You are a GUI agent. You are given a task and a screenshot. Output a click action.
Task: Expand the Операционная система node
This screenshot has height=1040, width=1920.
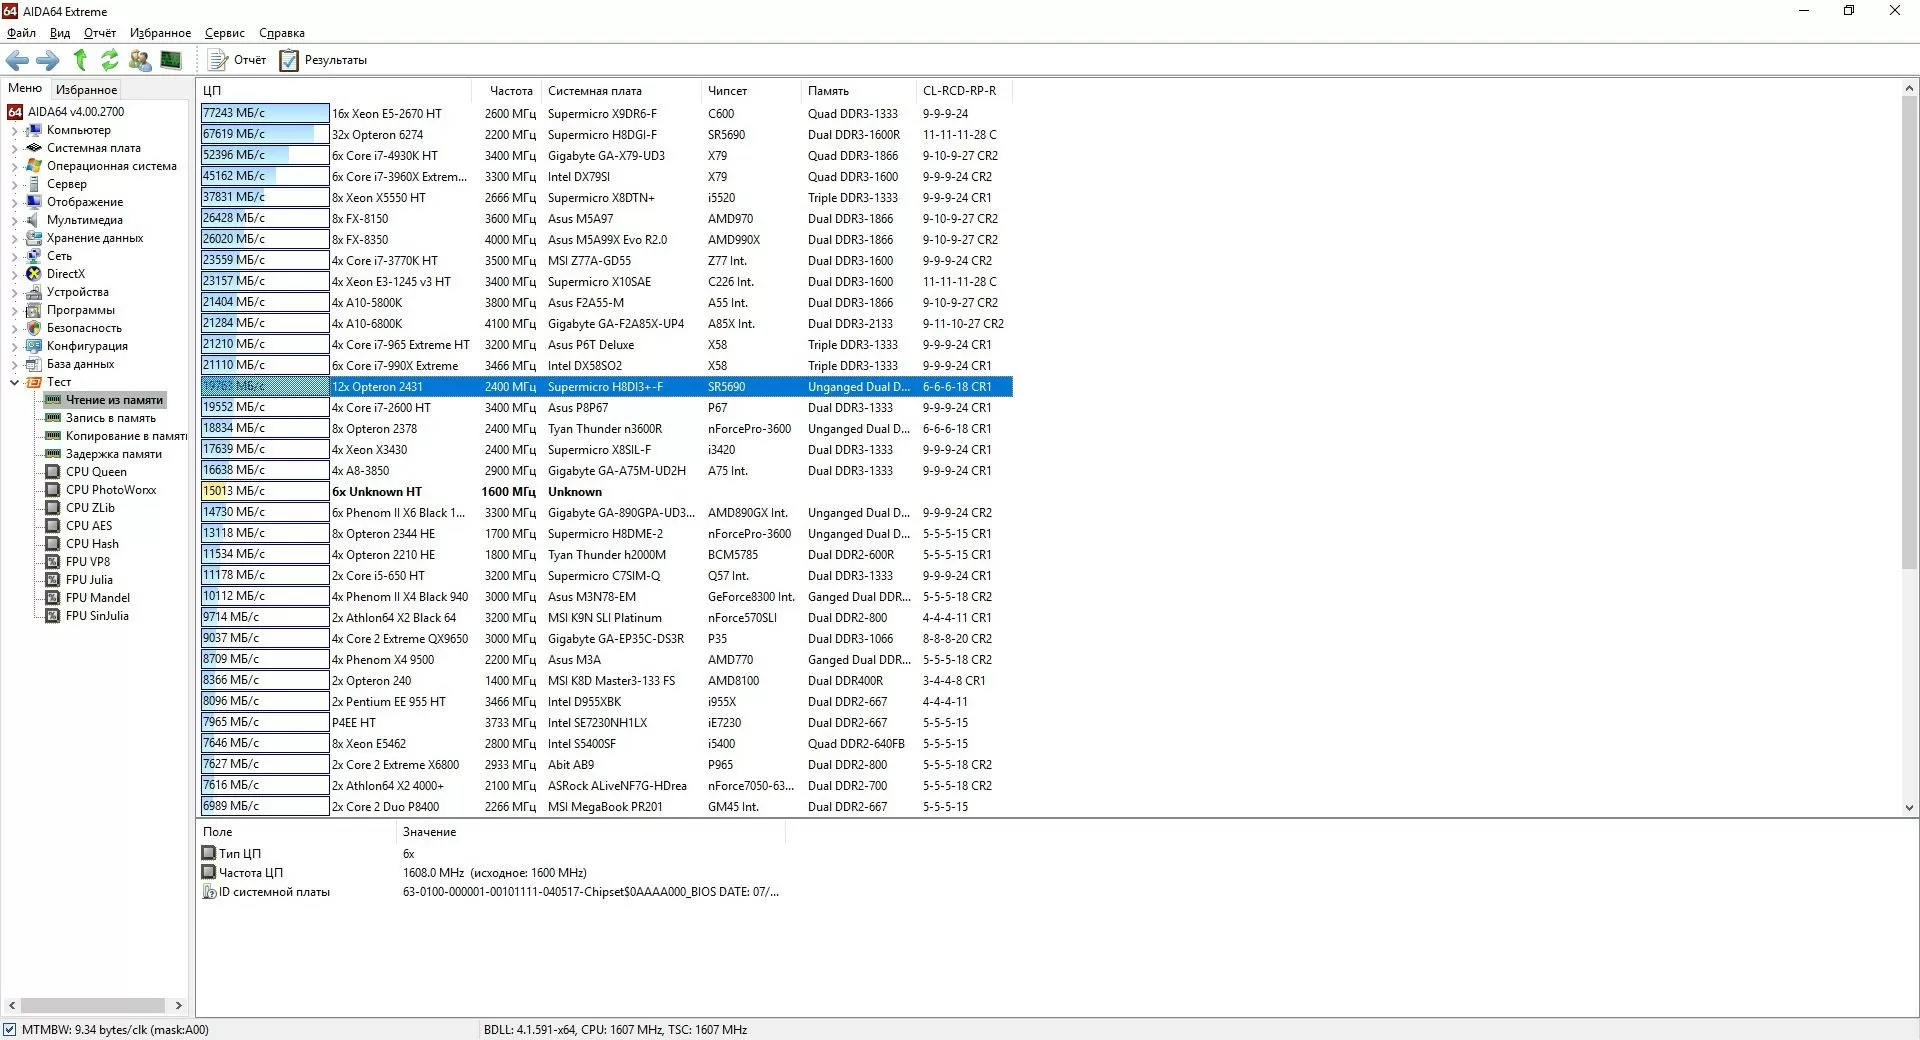point(14,166)
